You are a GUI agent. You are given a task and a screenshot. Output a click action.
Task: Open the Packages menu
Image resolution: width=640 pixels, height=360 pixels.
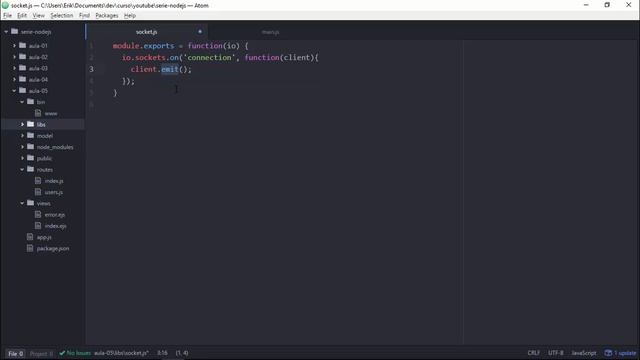tap(107, 16)
